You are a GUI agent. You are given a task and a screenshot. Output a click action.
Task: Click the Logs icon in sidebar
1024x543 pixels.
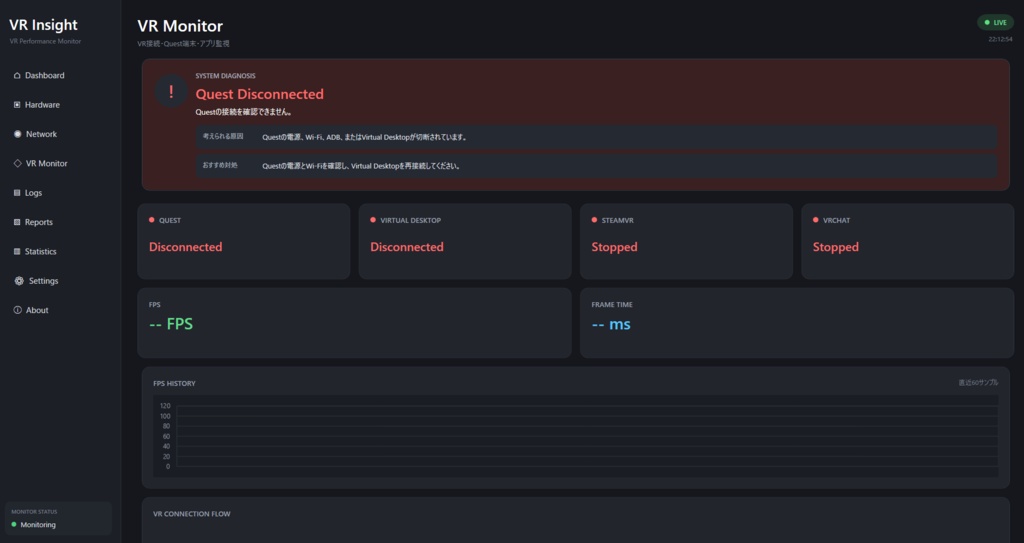pyautogui.click(x=17, y=193)
